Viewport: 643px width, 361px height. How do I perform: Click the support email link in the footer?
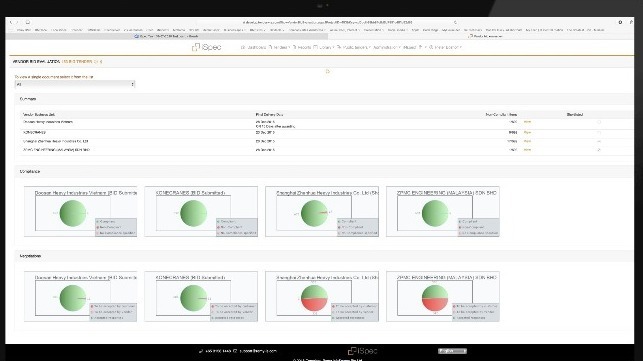click(x=258, y=351)
